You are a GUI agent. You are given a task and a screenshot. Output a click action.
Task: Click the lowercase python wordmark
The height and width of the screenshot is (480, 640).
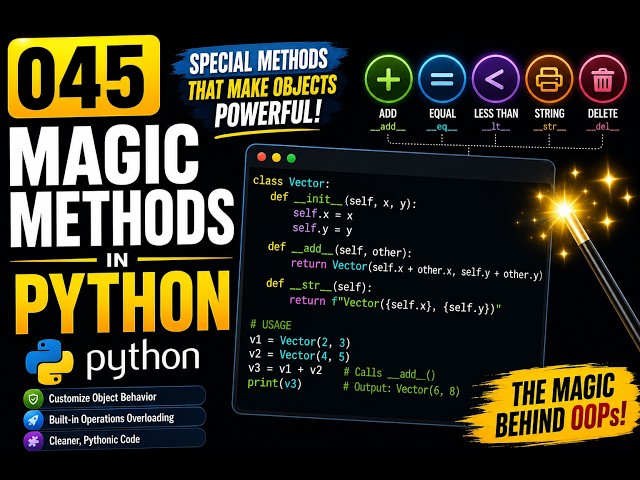point(143,361)
